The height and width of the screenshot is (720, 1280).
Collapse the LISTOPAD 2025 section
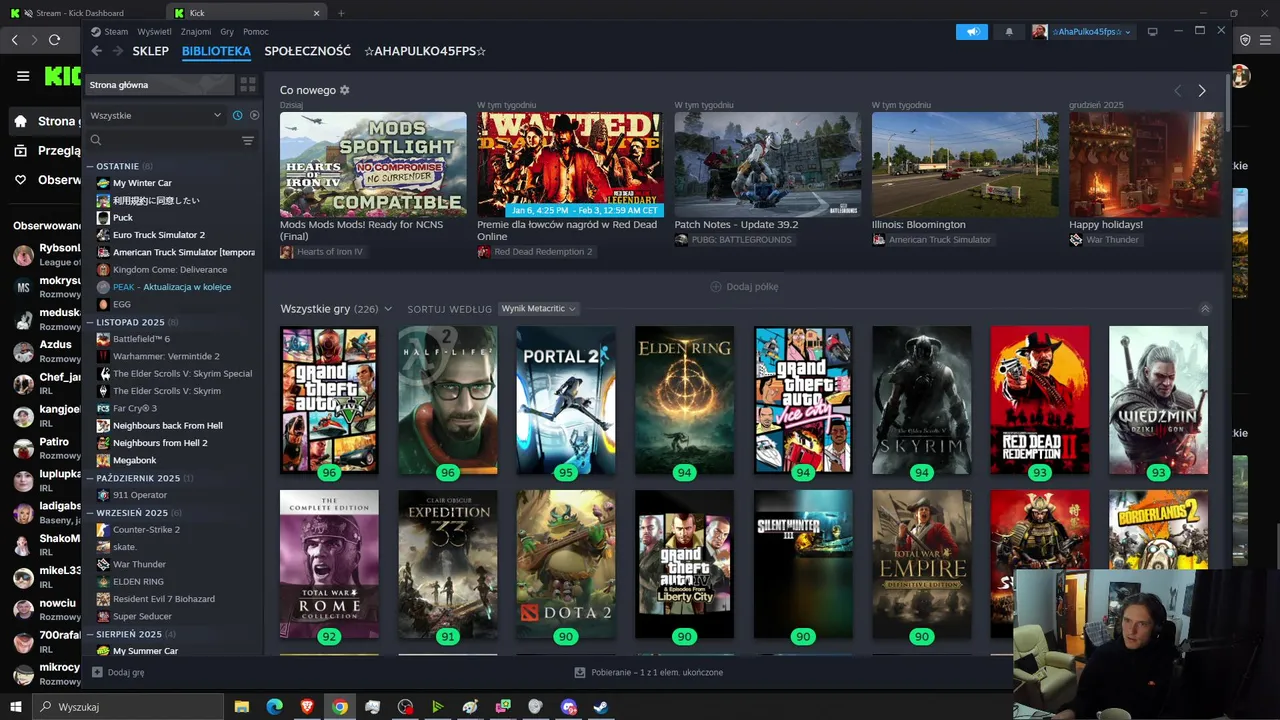[x=90, y=322]
